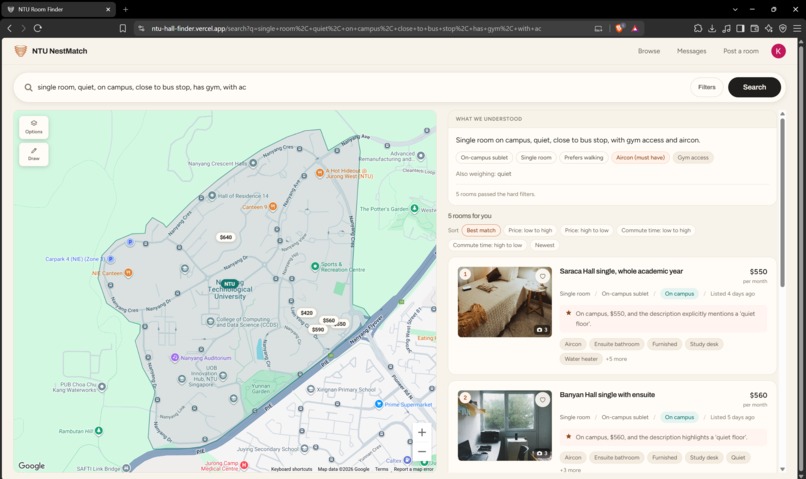
Task: Click Report a map error link
Action: [414, 469]
